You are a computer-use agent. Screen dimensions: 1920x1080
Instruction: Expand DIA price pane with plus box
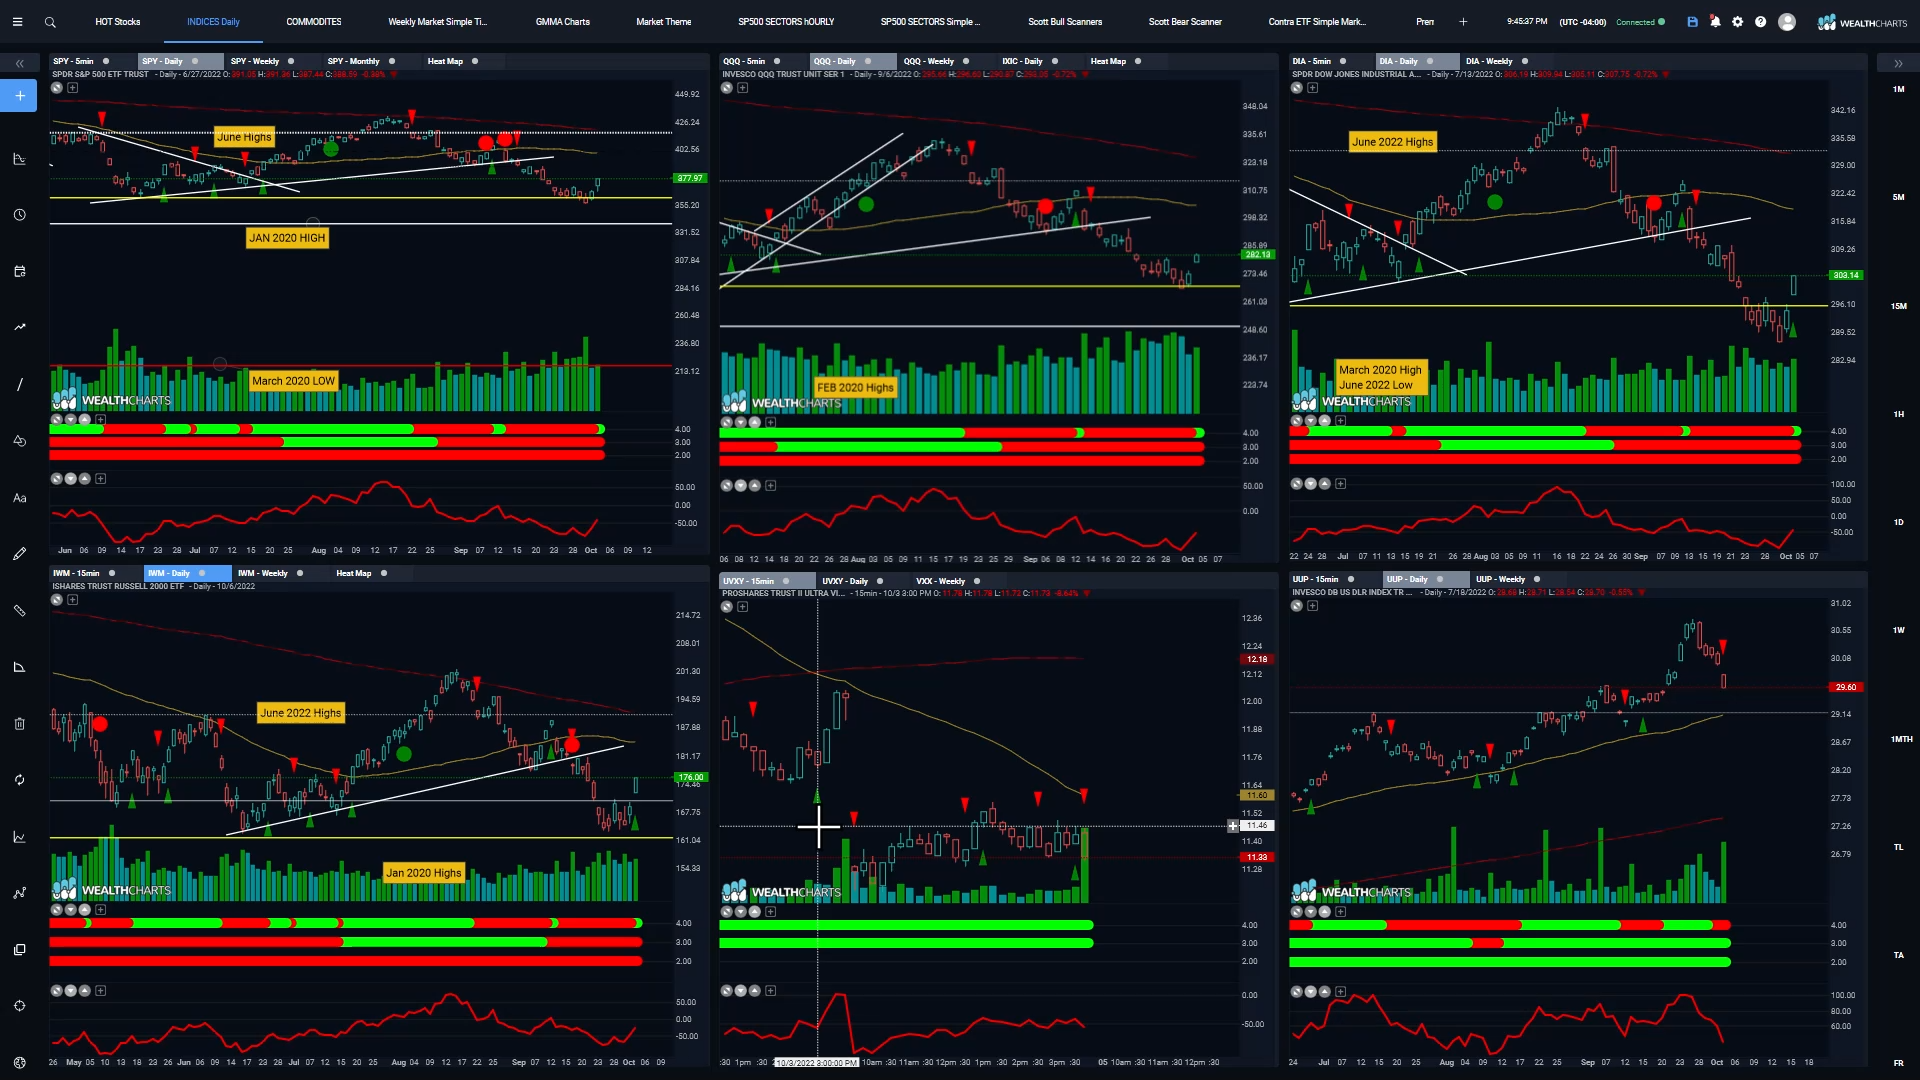tap(1313, 88)
